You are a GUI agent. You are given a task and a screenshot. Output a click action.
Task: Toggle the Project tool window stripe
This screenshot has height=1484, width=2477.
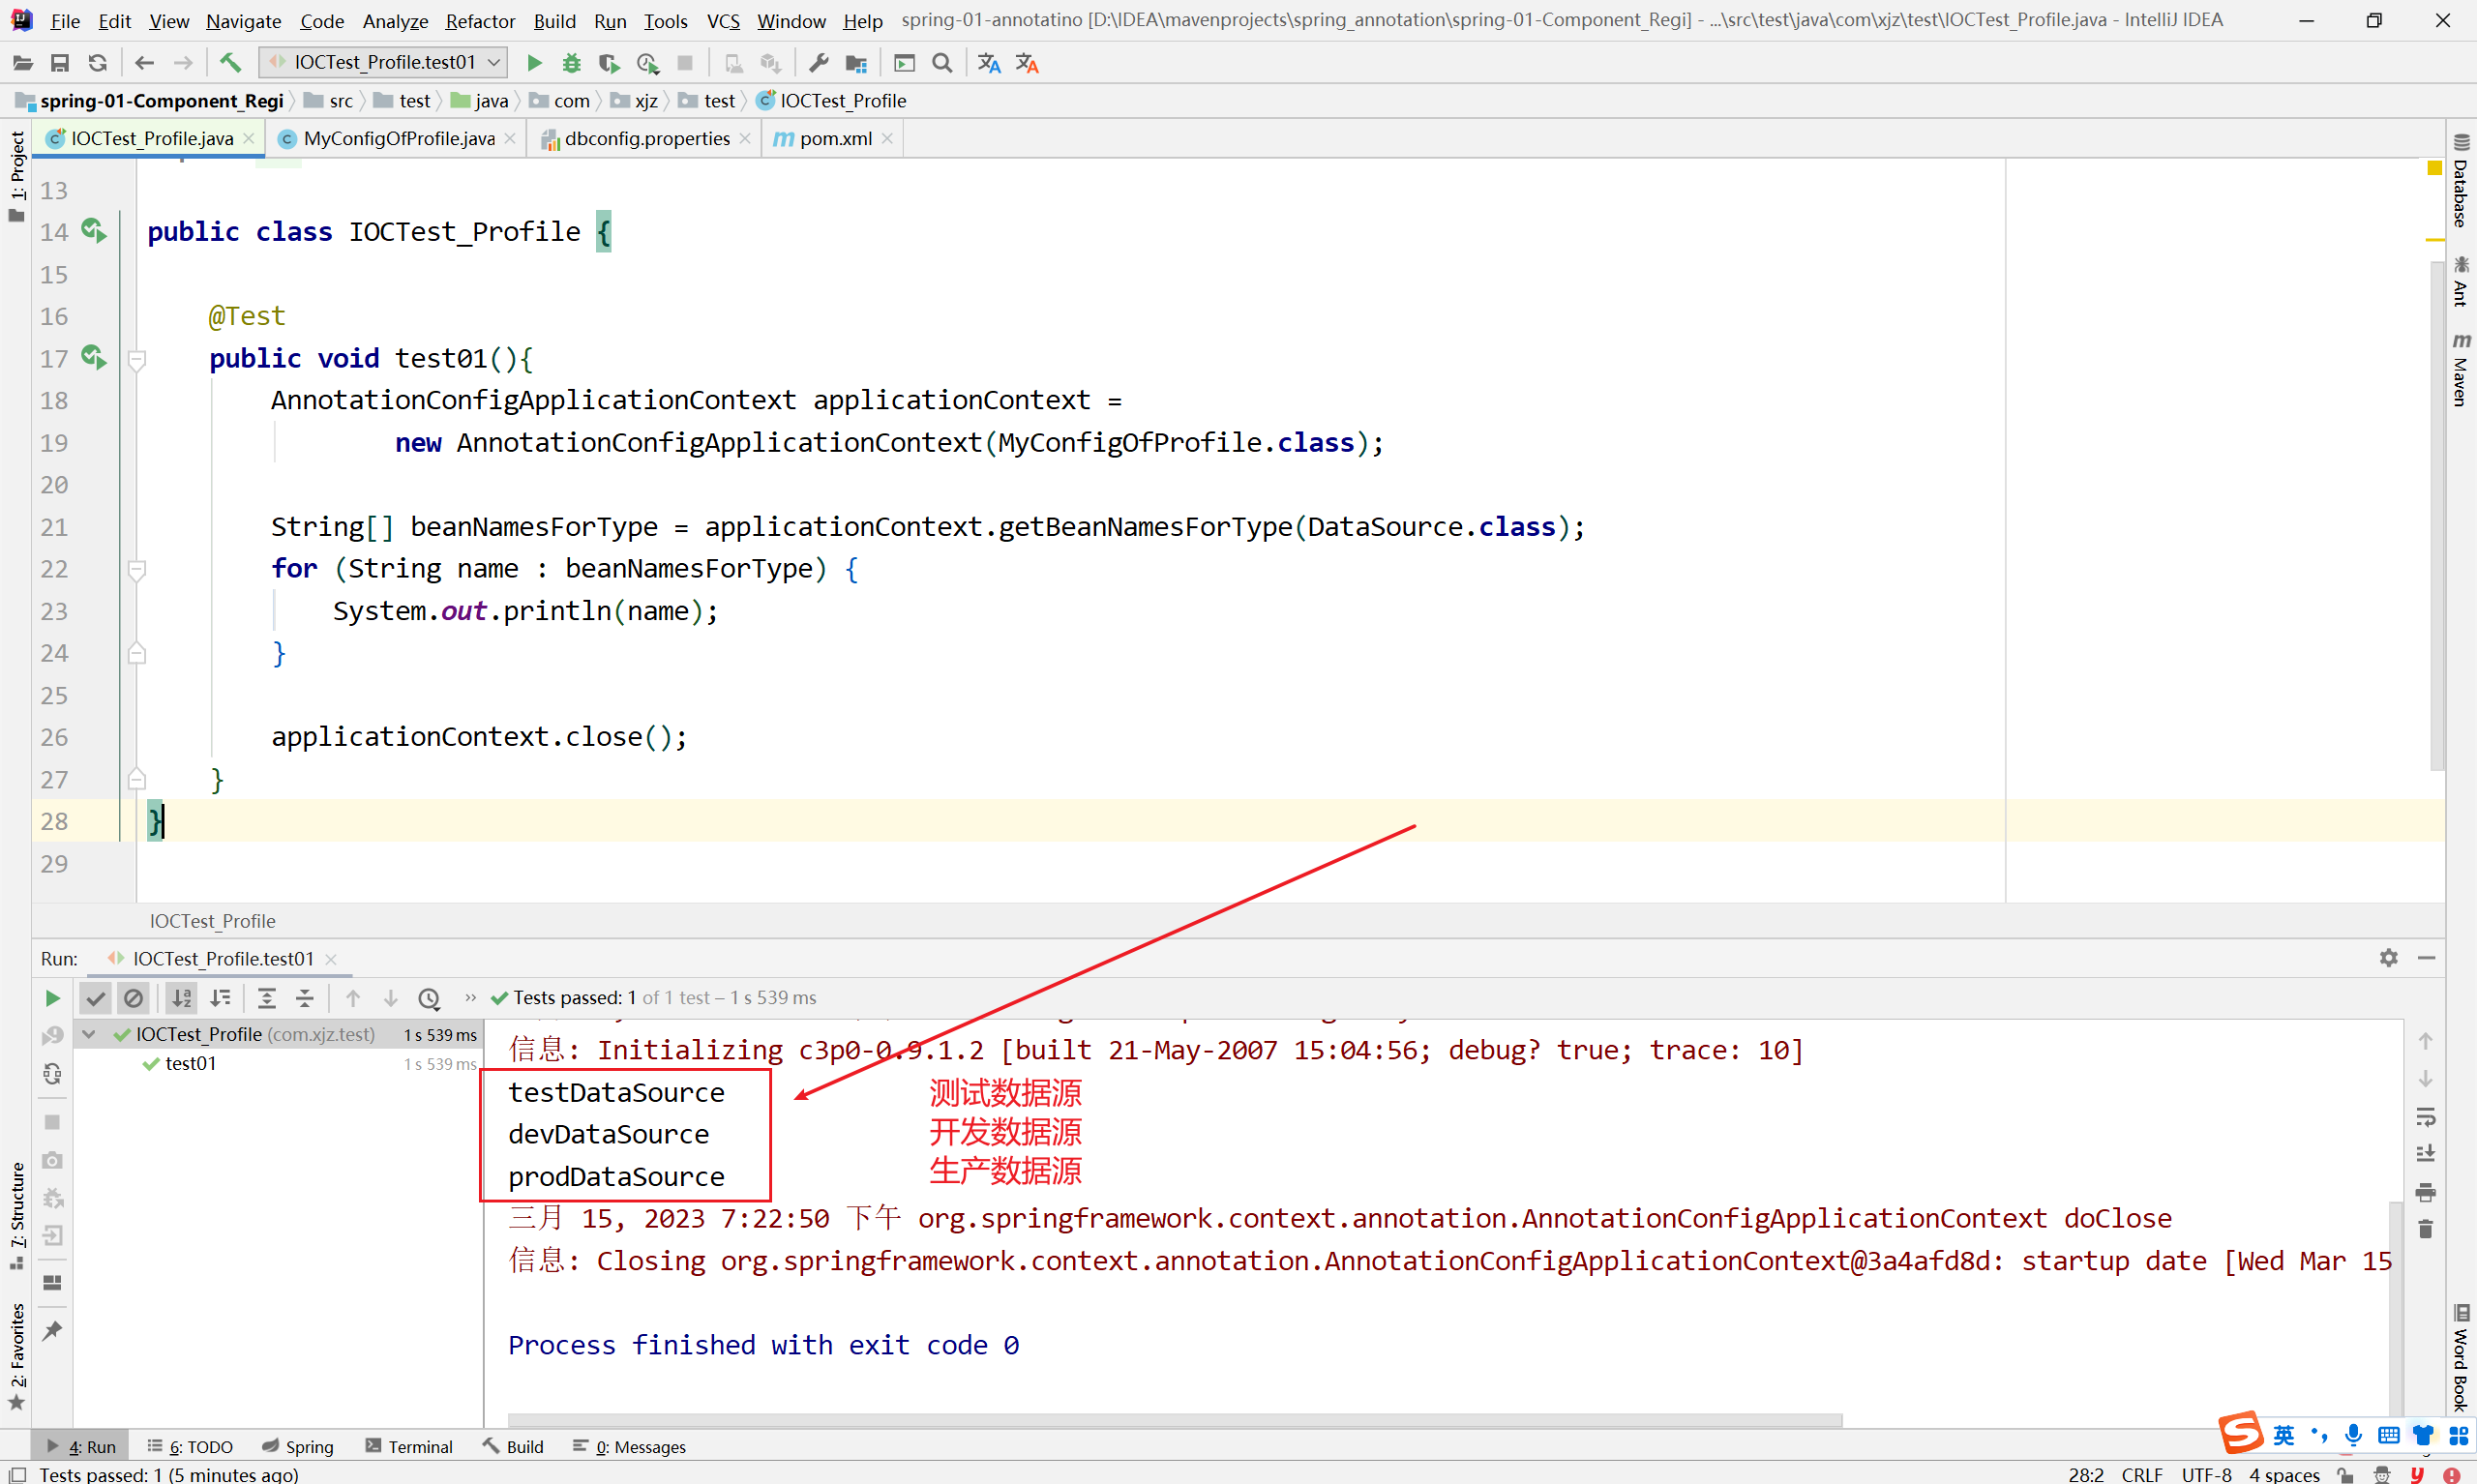[16, 177]
